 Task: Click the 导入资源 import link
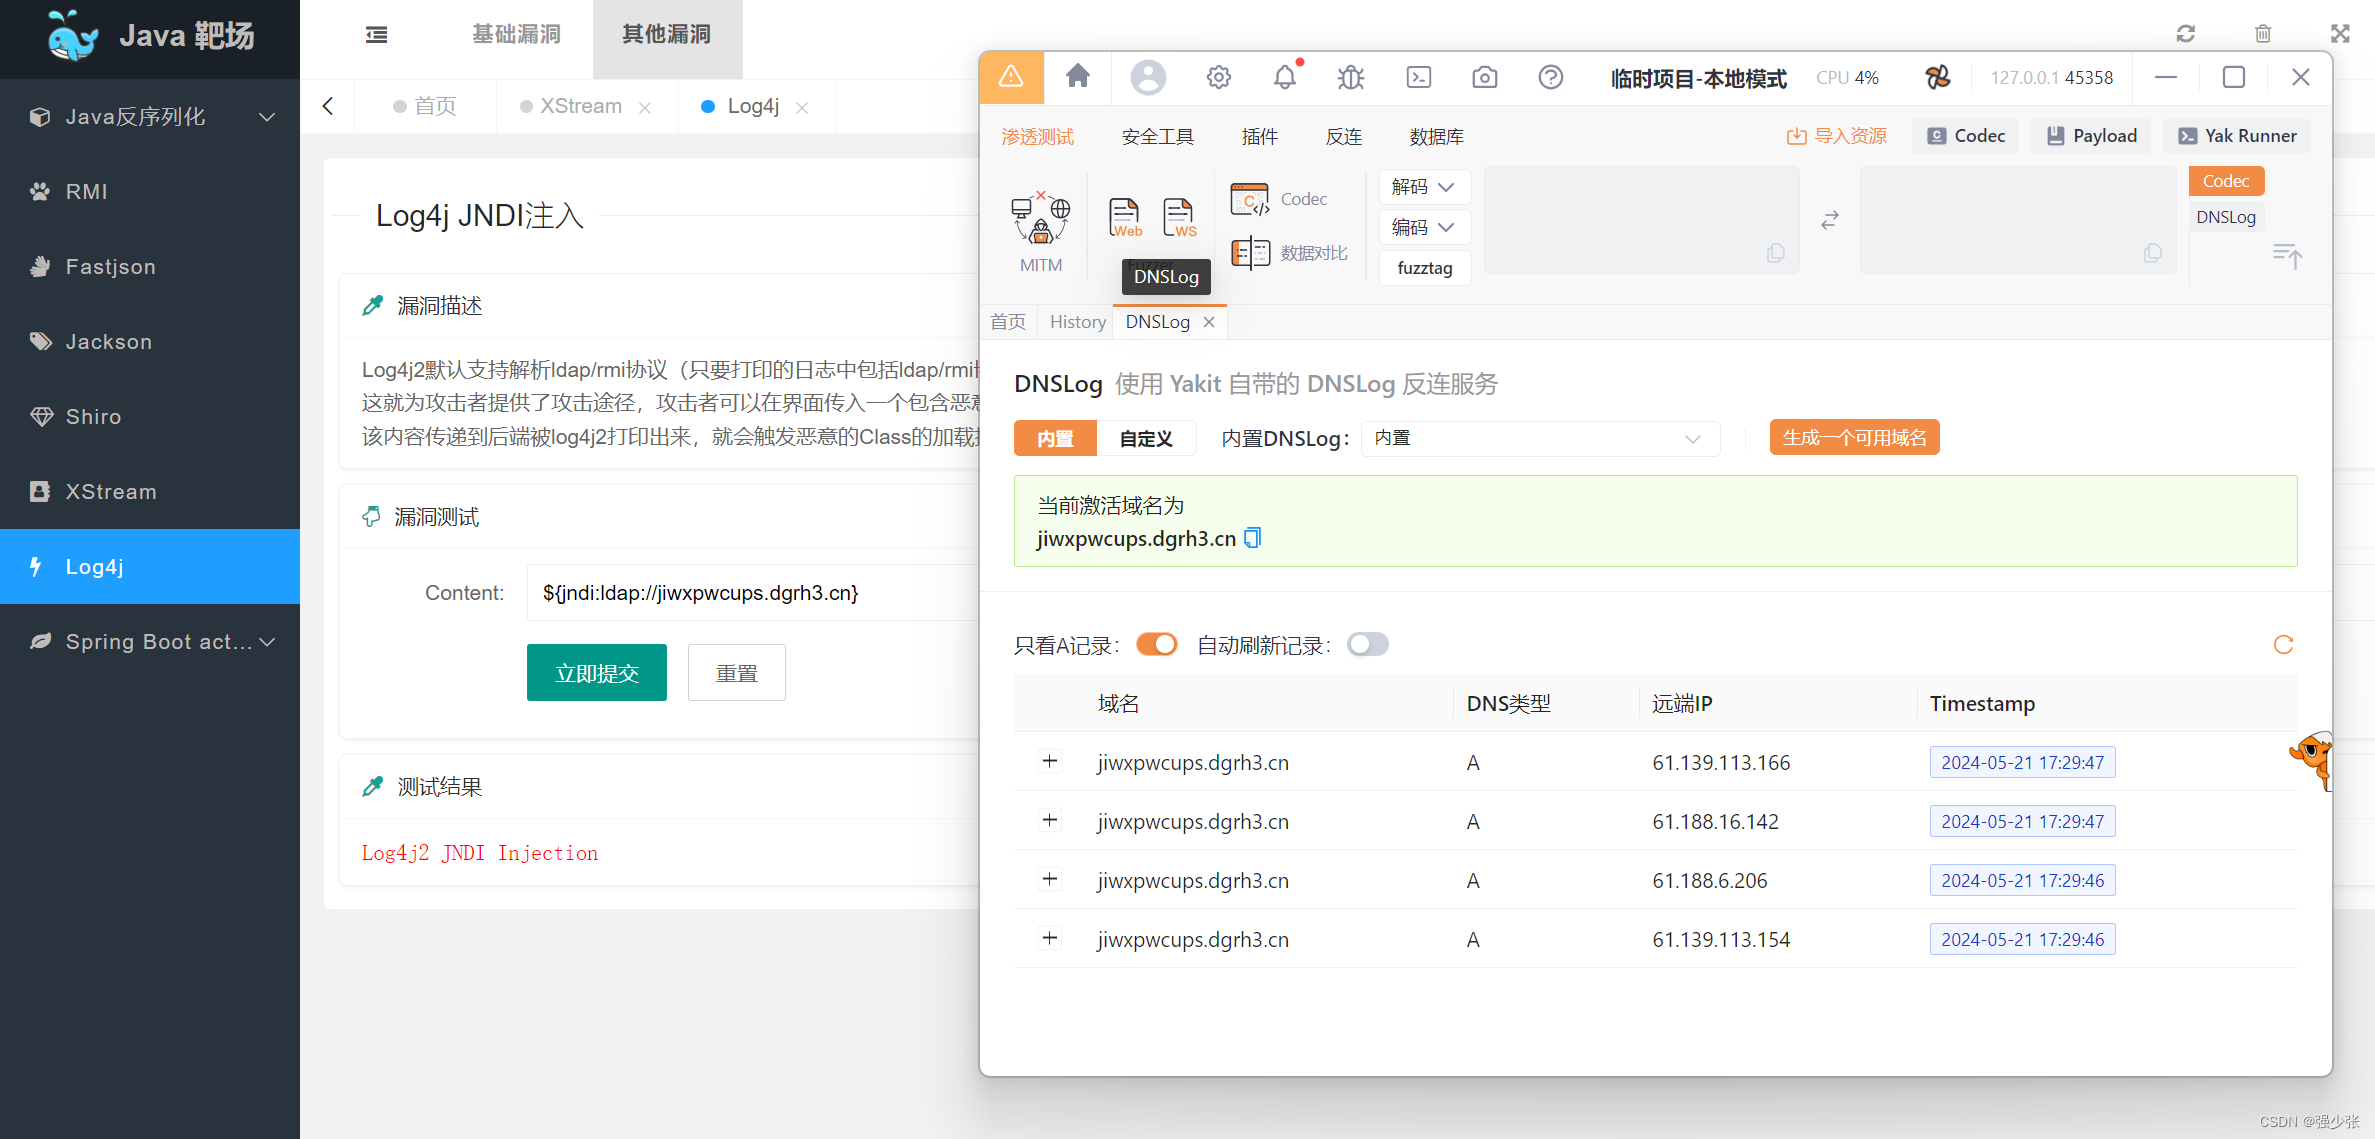pyautogui.click(x=1837, y=136)
